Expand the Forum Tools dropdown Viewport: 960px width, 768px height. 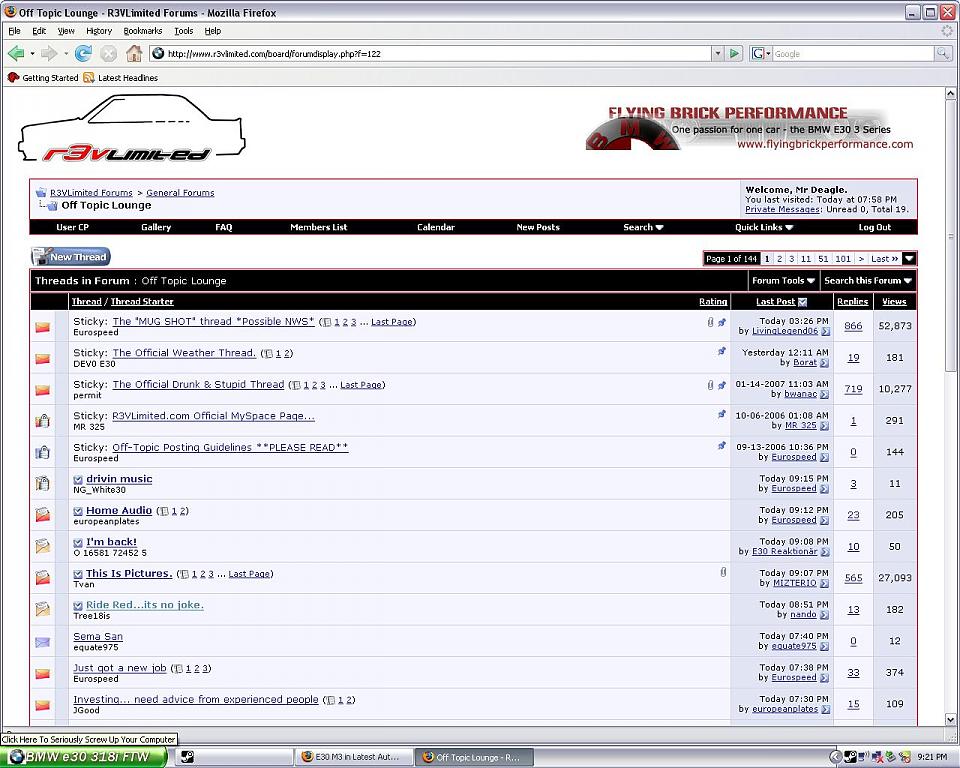(x=783, y=281)
